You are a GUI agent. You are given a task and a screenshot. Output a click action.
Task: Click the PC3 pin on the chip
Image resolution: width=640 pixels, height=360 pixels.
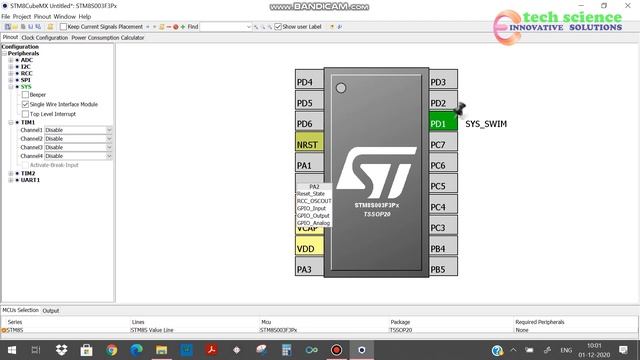pos(443,225)
